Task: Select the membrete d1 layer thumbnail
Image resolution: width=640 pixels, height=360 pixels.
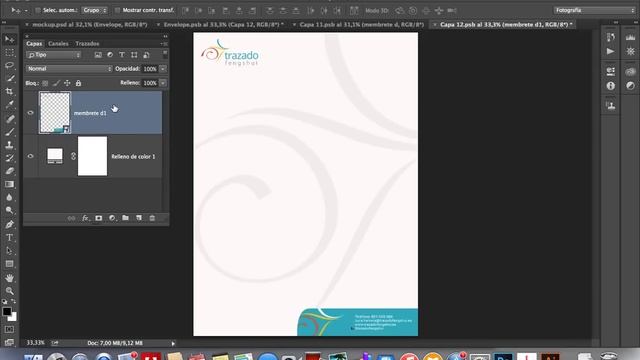Action: [x=55, y=113]
